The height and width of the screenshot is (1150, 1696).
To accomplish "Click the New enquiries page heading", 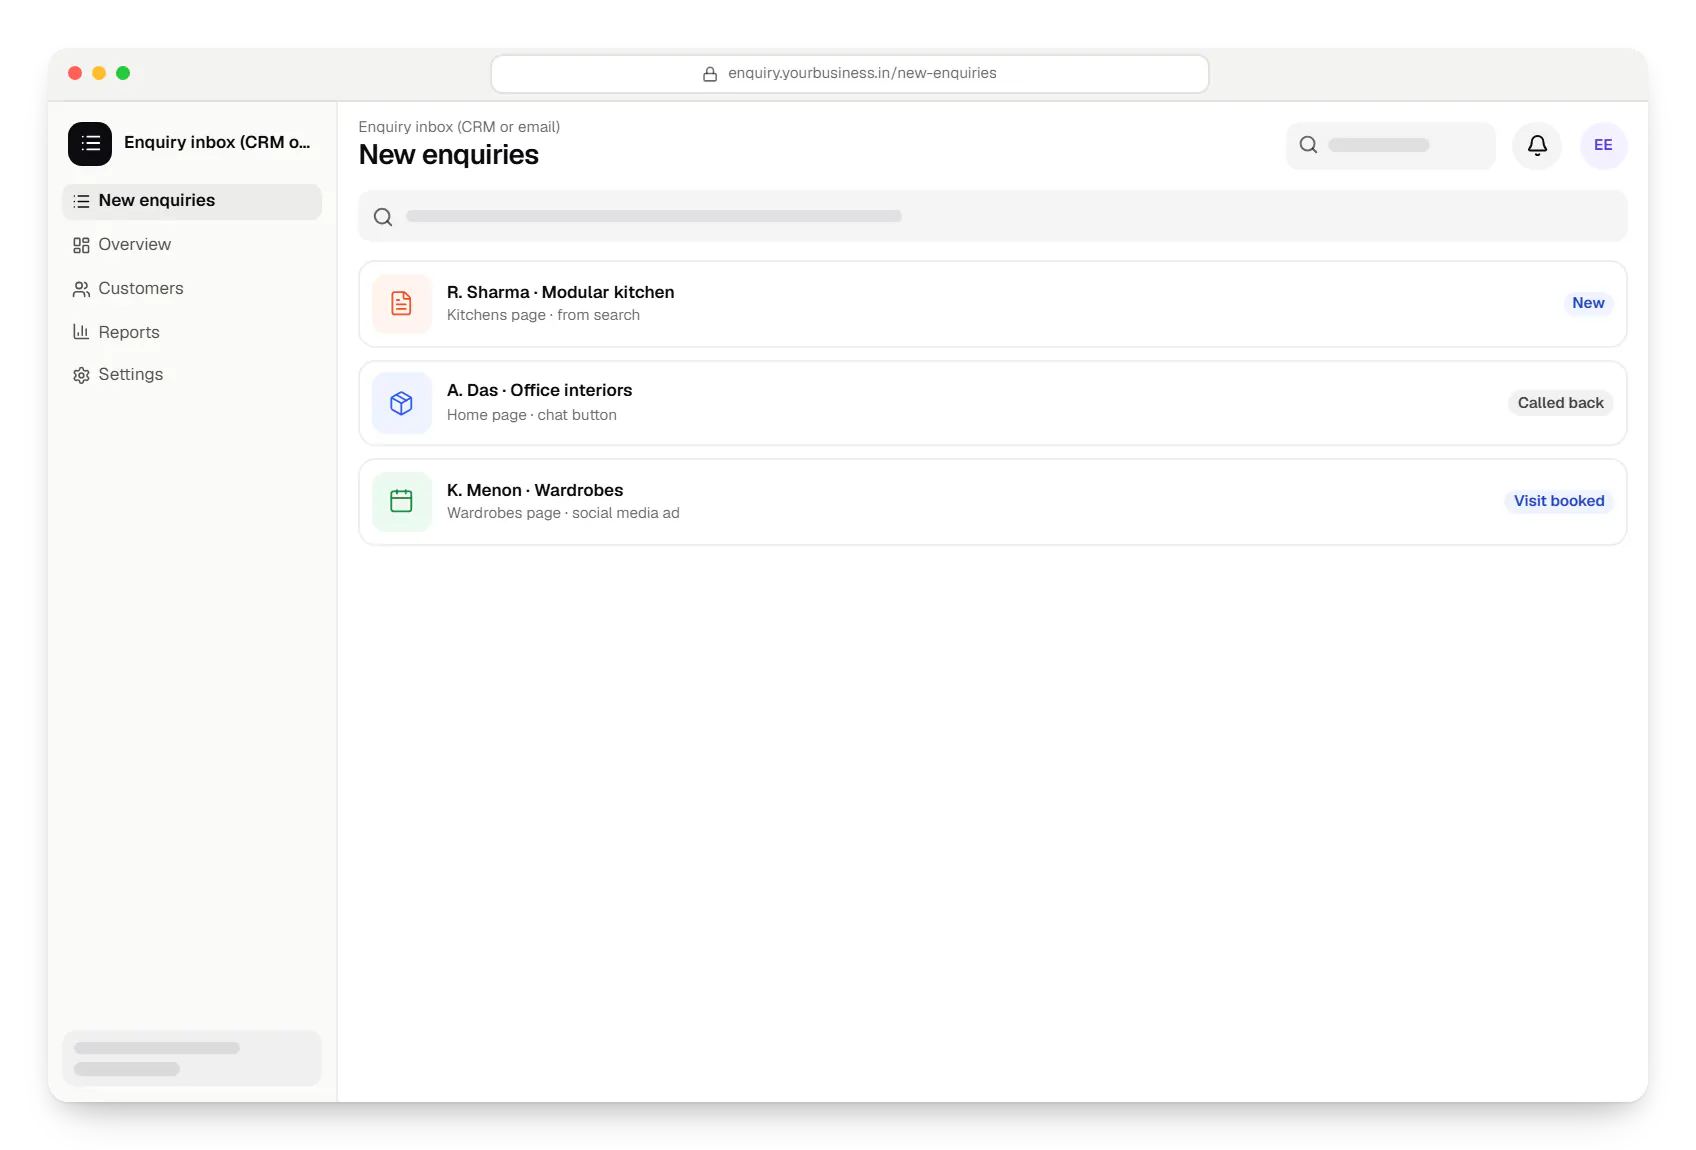I will pyautogui.click(x=448, y=155).
